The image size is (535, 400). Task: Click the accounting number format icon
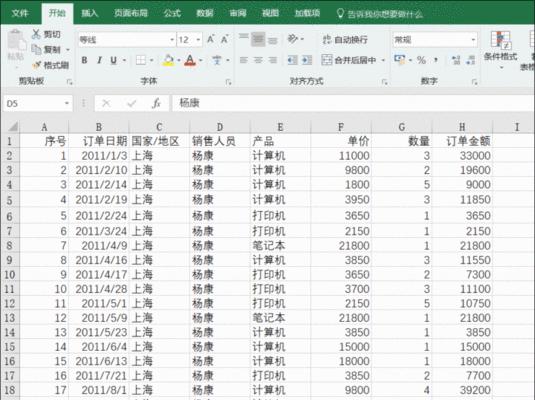[x=400, y=60]
